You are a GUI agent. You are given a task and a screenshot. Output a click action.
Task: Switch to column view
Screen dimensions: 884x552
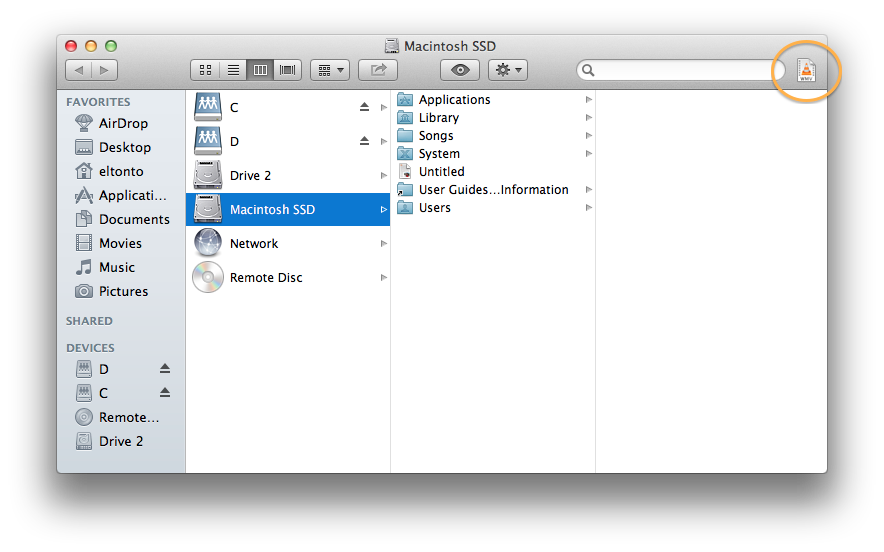(x=260, y=70)
